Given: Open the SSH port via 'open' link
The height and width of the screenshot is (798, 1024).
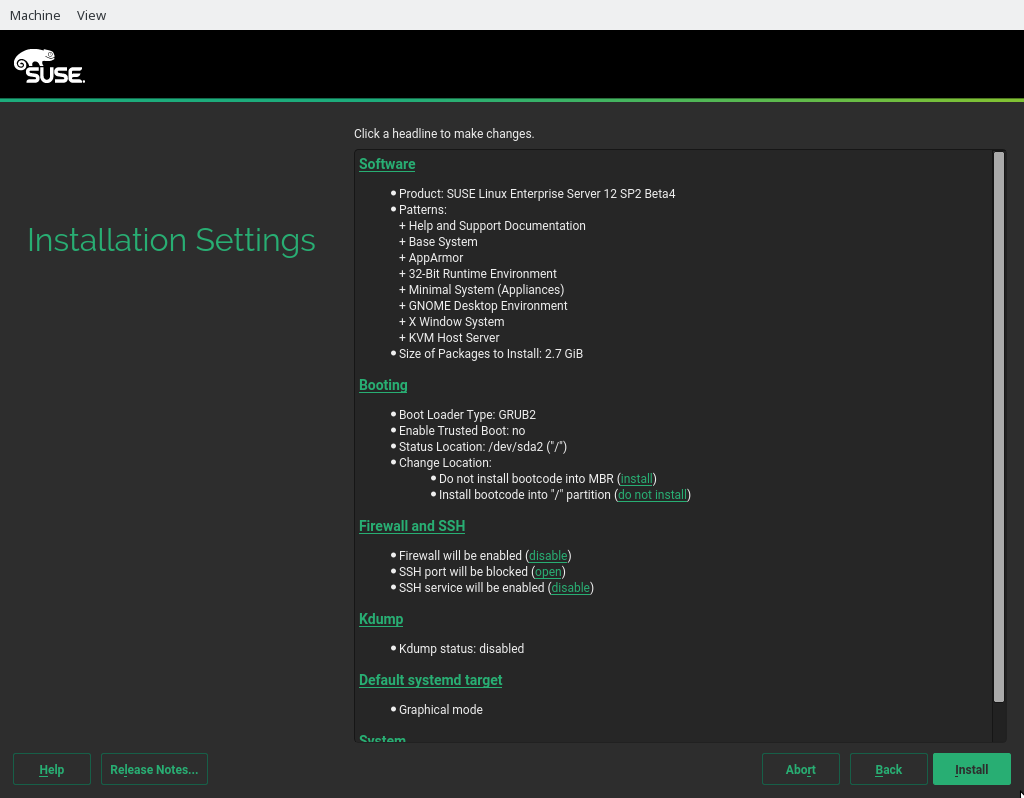Looking at the screenshot, I should 548,572.
